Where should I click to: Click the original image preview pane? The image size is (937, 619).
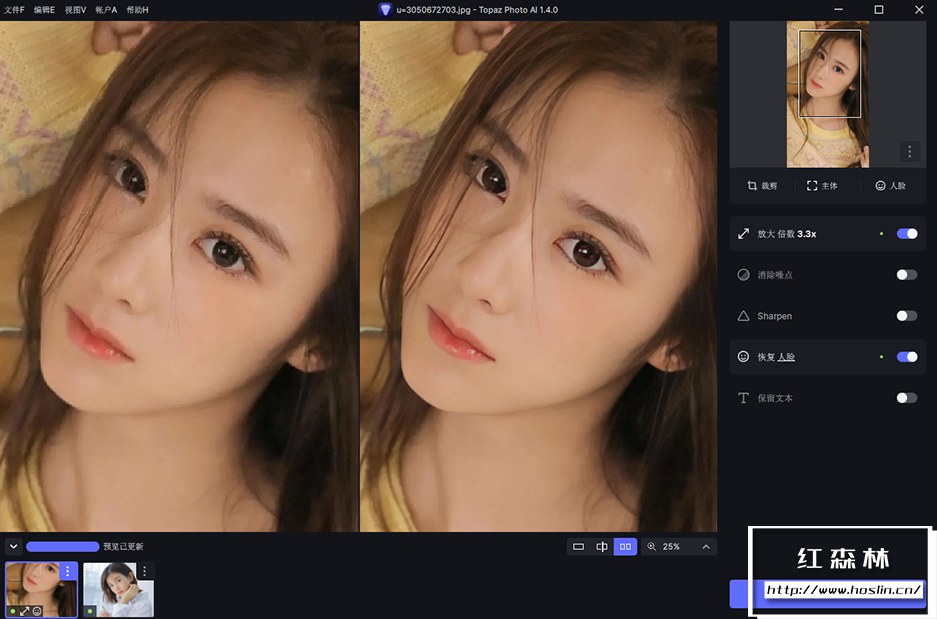tap(179, 277)
